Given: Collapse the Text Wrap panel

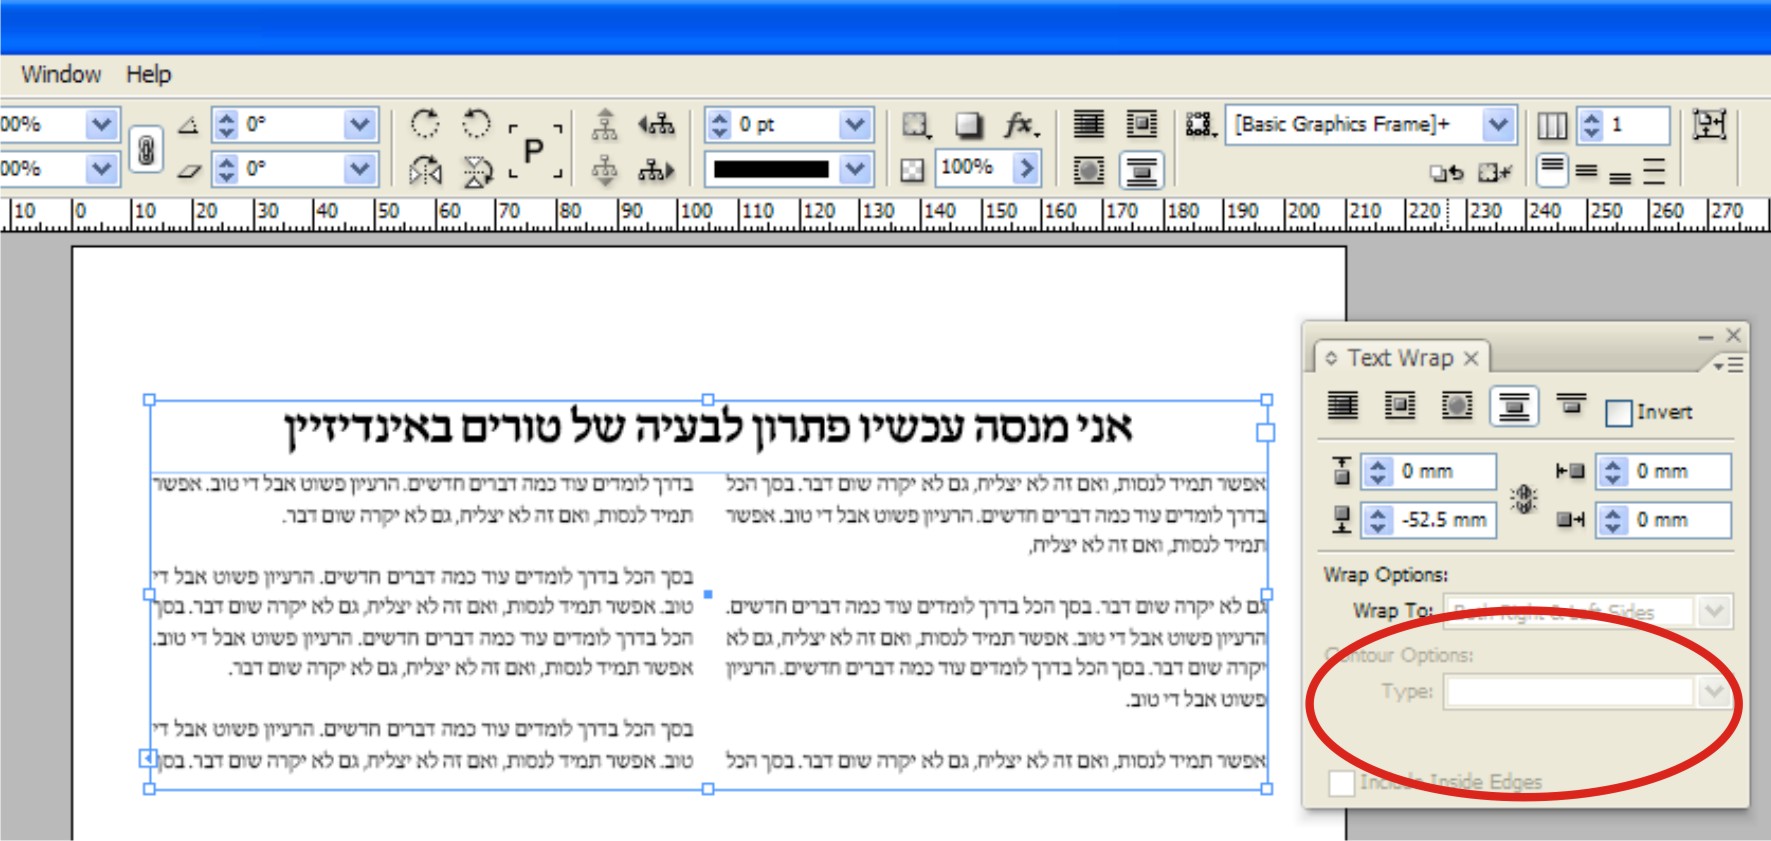Looking at the screenshot, I should (x=1706, y=337).
